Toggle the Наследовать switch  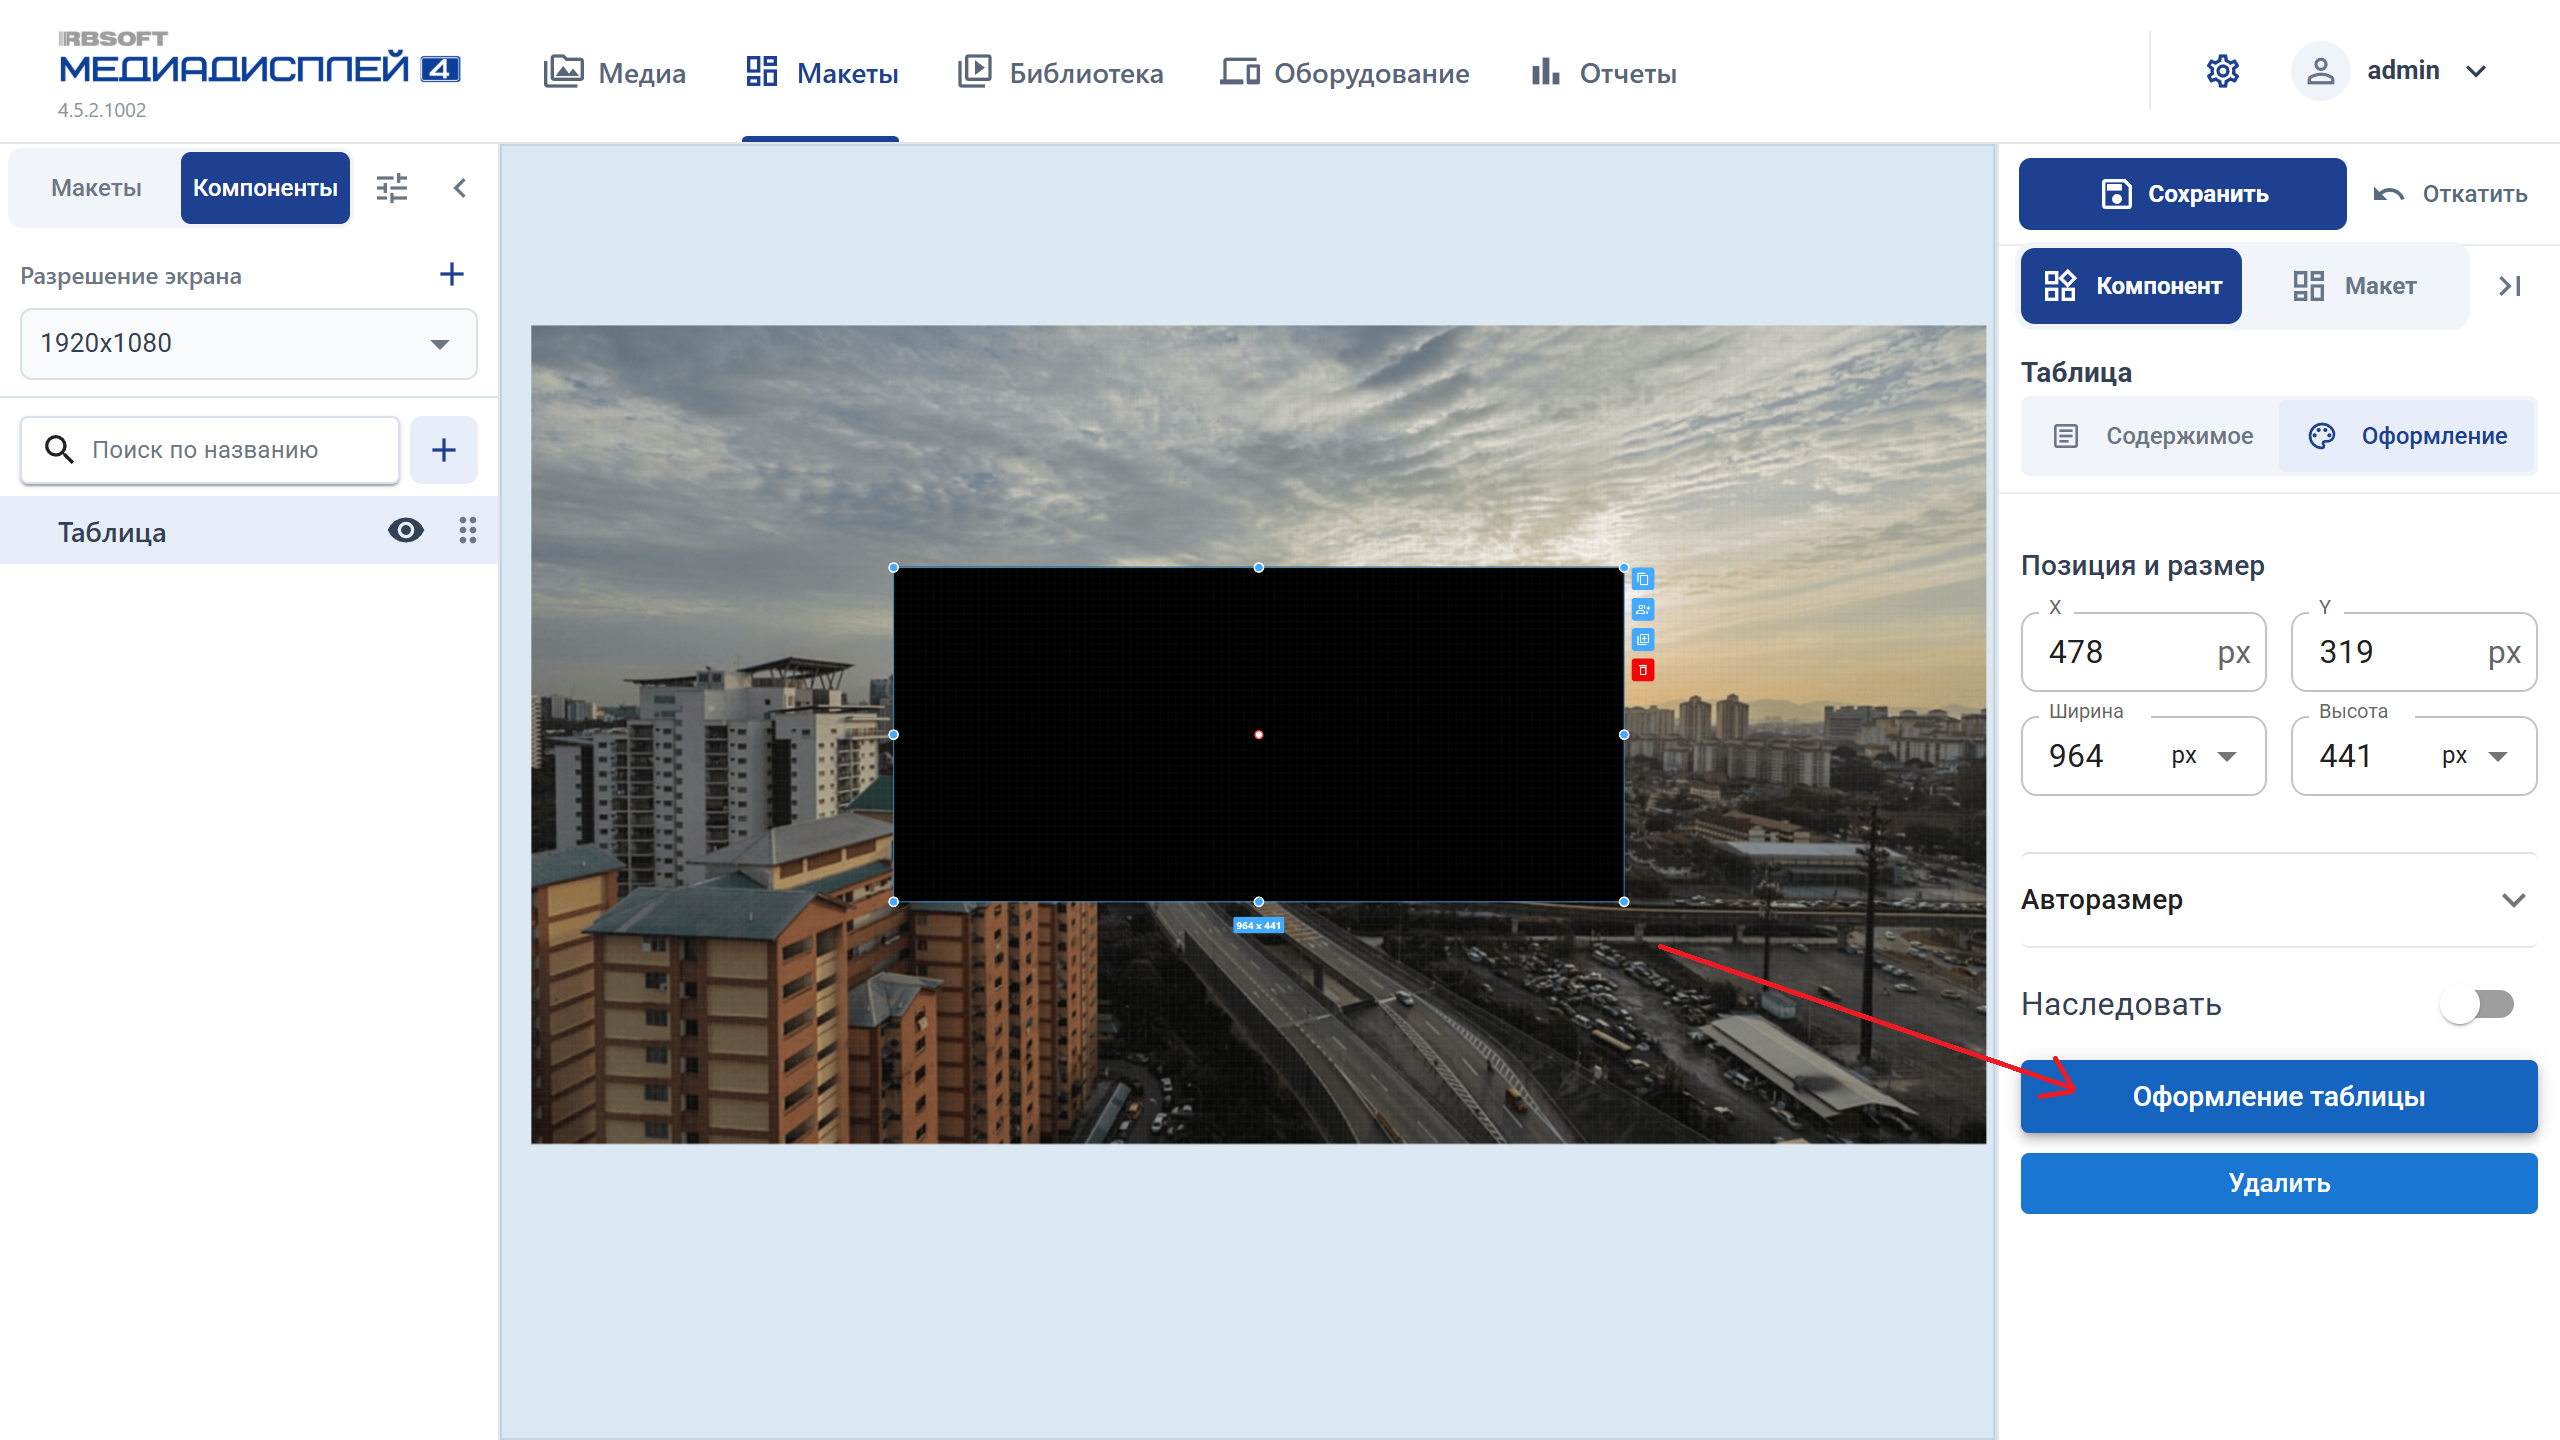click(x=2477, y=1004)
